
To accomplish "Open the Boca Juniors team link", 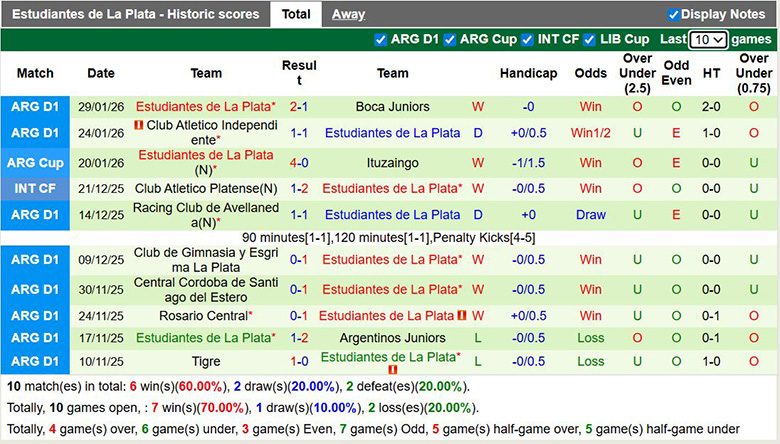I will (x=392, y=107).
